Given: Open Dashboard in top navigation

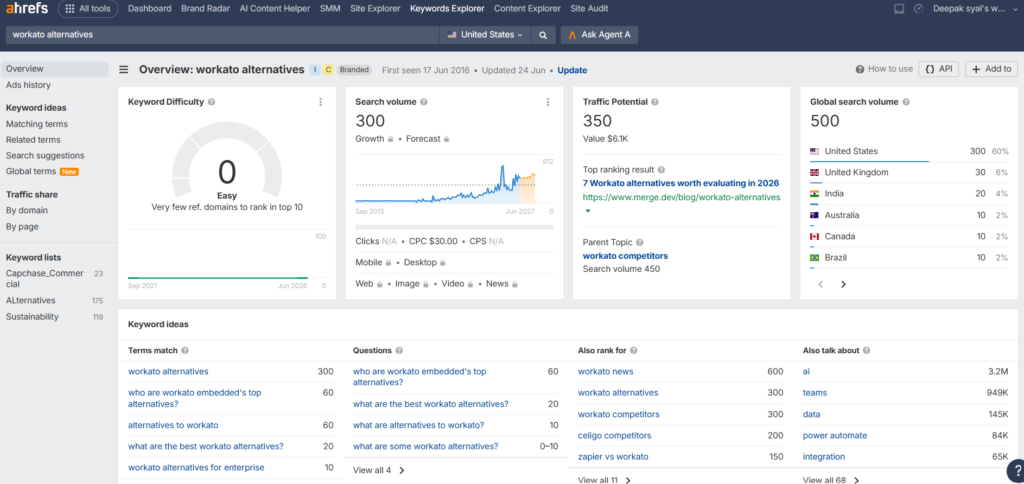Looking at the screenshot, I should (150, 8).
